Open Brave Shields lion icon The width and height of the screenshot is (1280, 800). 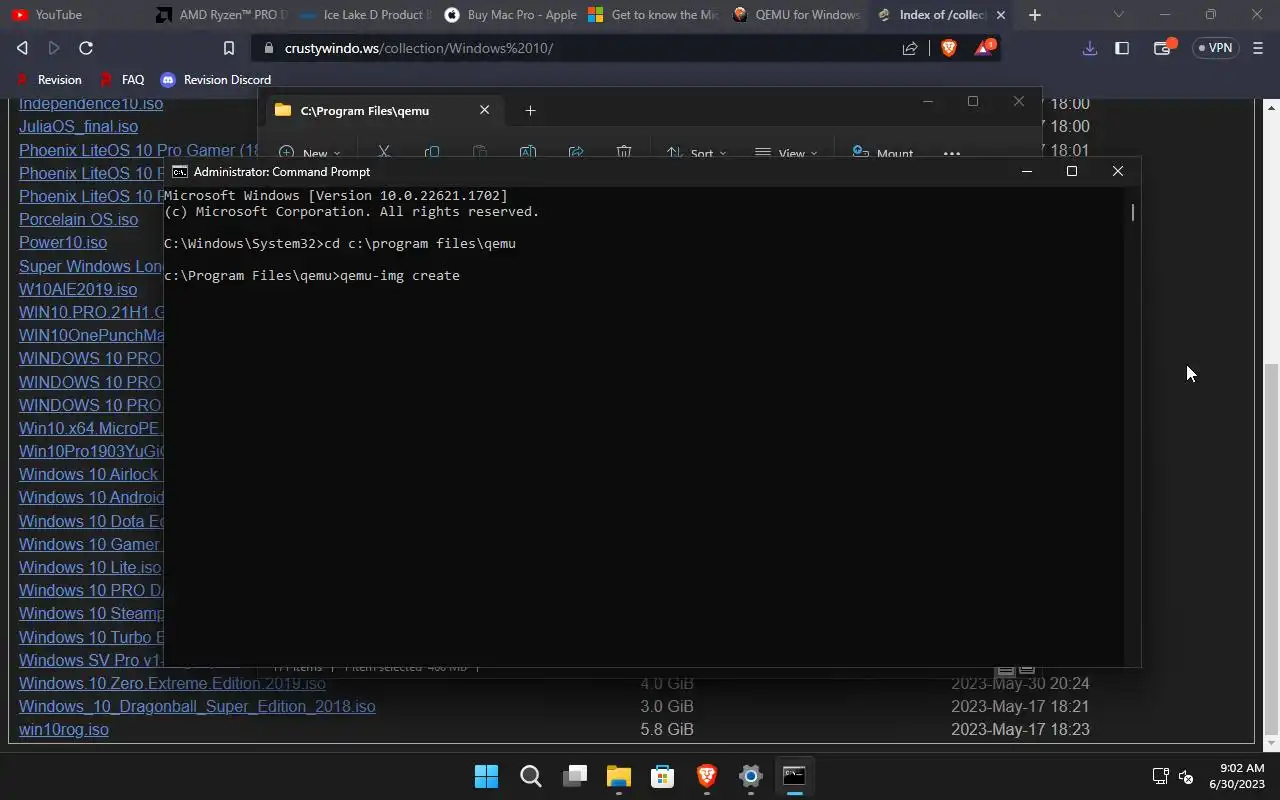pos(949,48)
